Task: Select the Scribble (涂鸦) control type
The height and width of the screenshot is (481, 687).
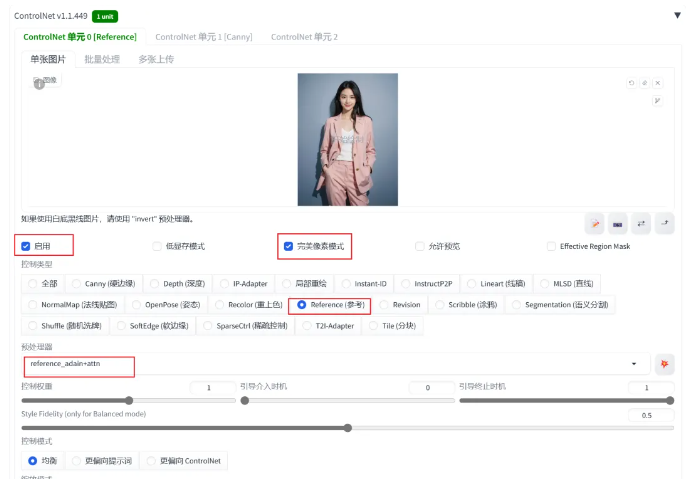Action: point(467,305)
